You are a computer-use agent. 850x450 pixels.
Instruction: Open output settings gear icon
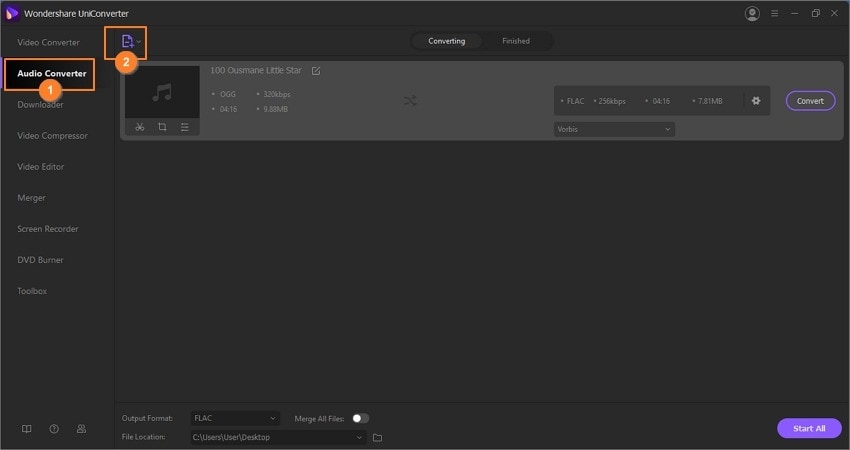pos(756,101)
